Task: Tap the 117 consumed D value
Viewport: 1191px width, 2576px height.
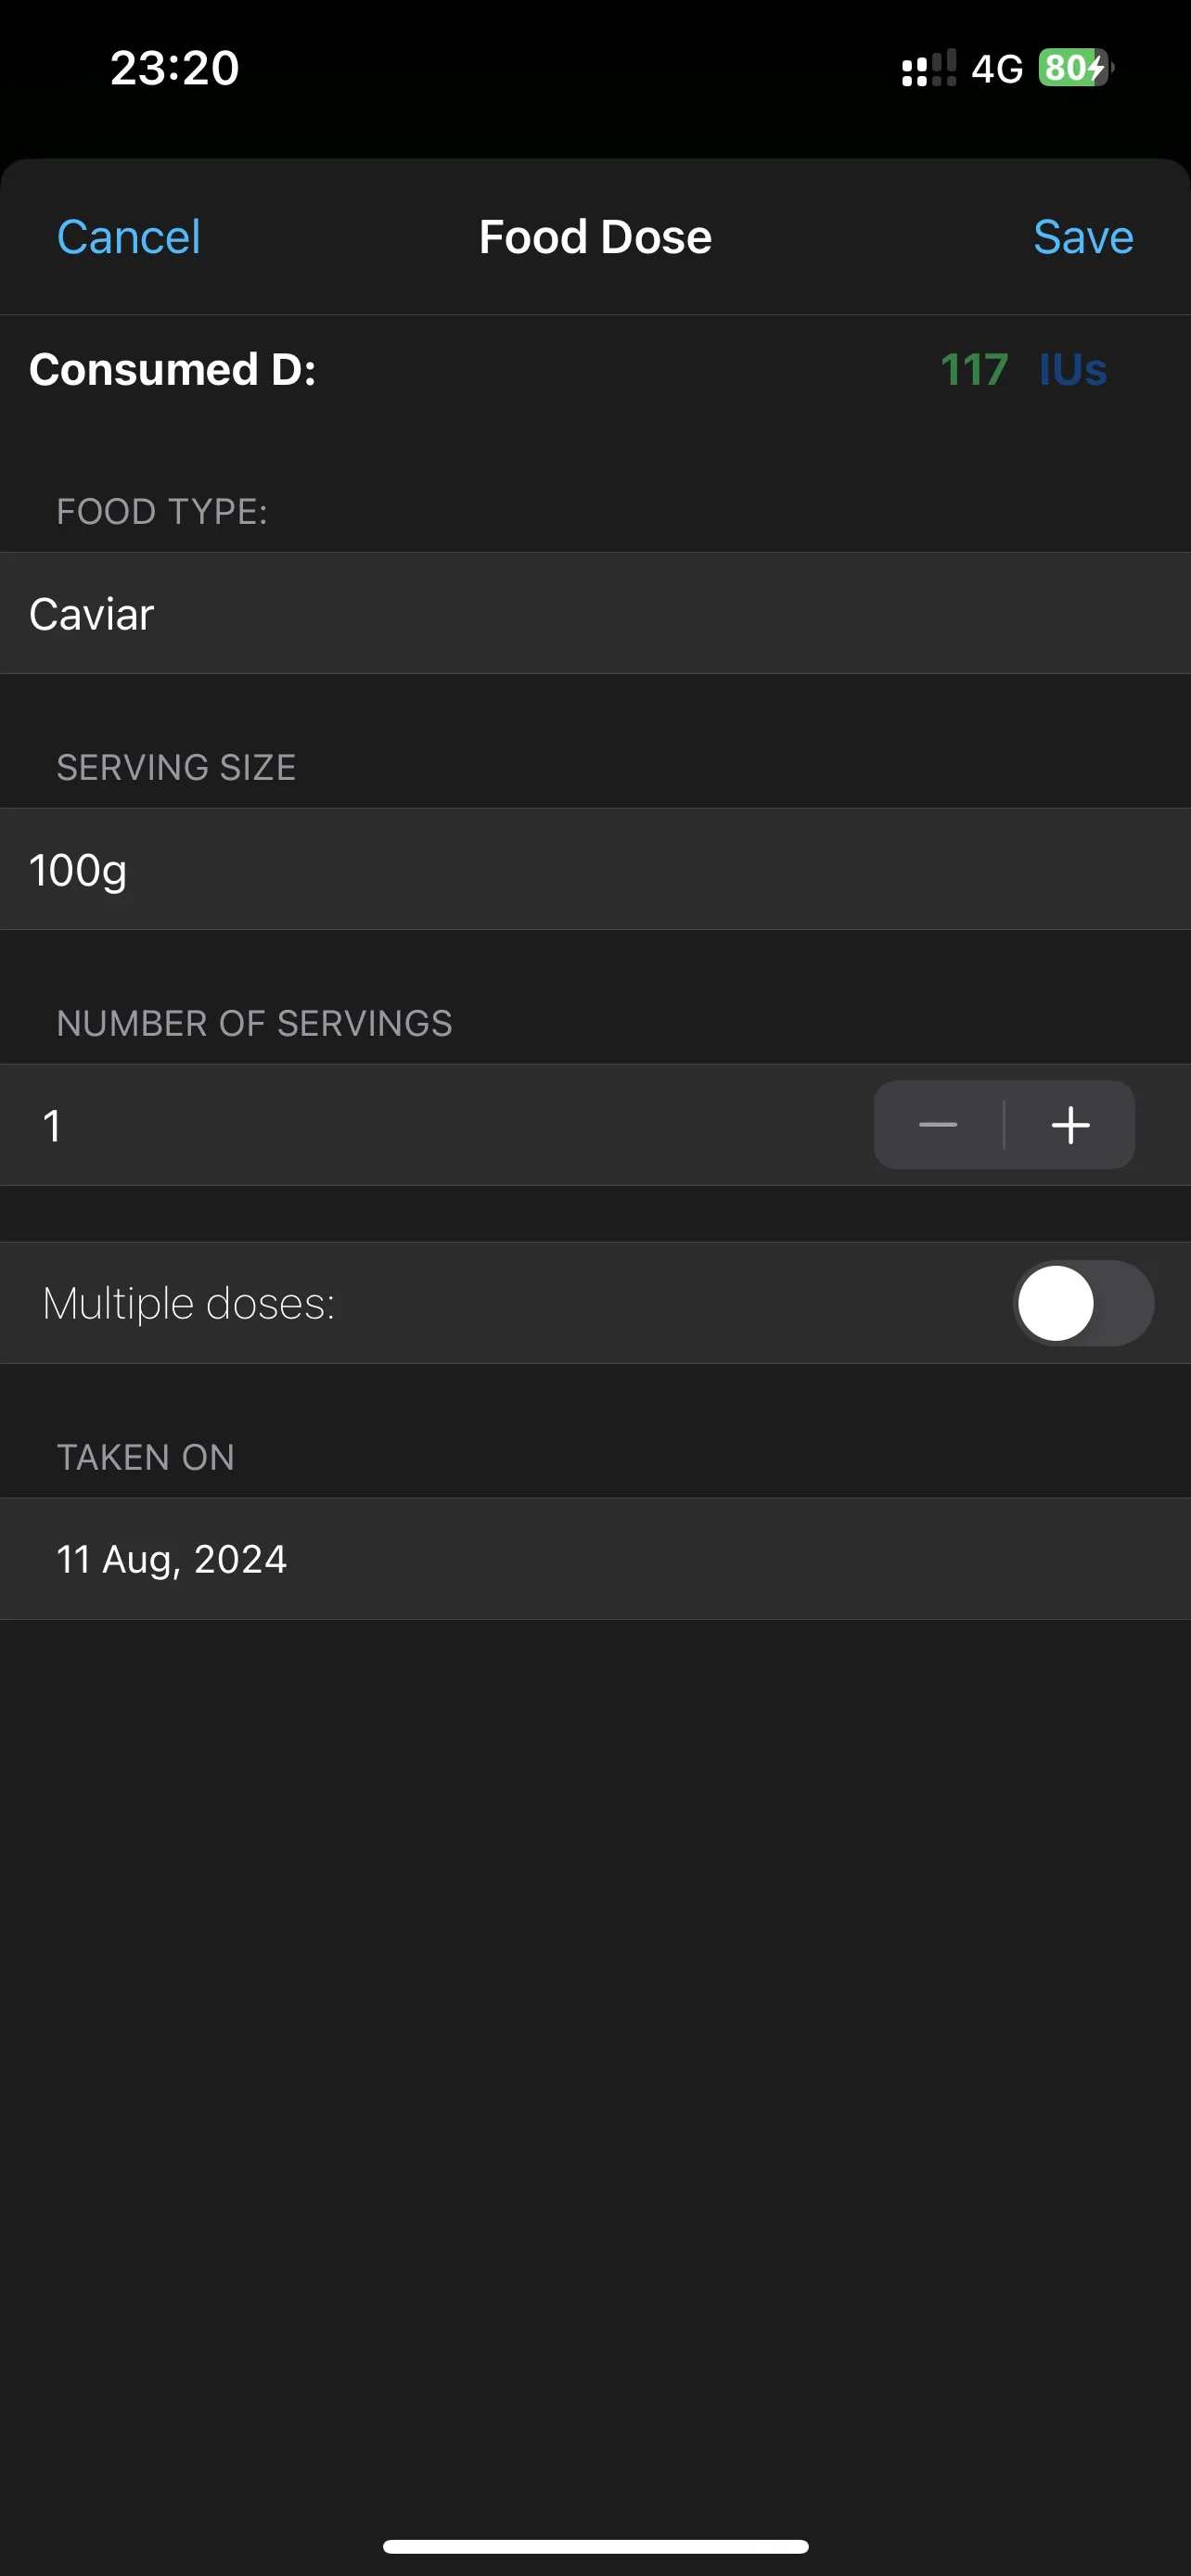Action: (974, 370)
